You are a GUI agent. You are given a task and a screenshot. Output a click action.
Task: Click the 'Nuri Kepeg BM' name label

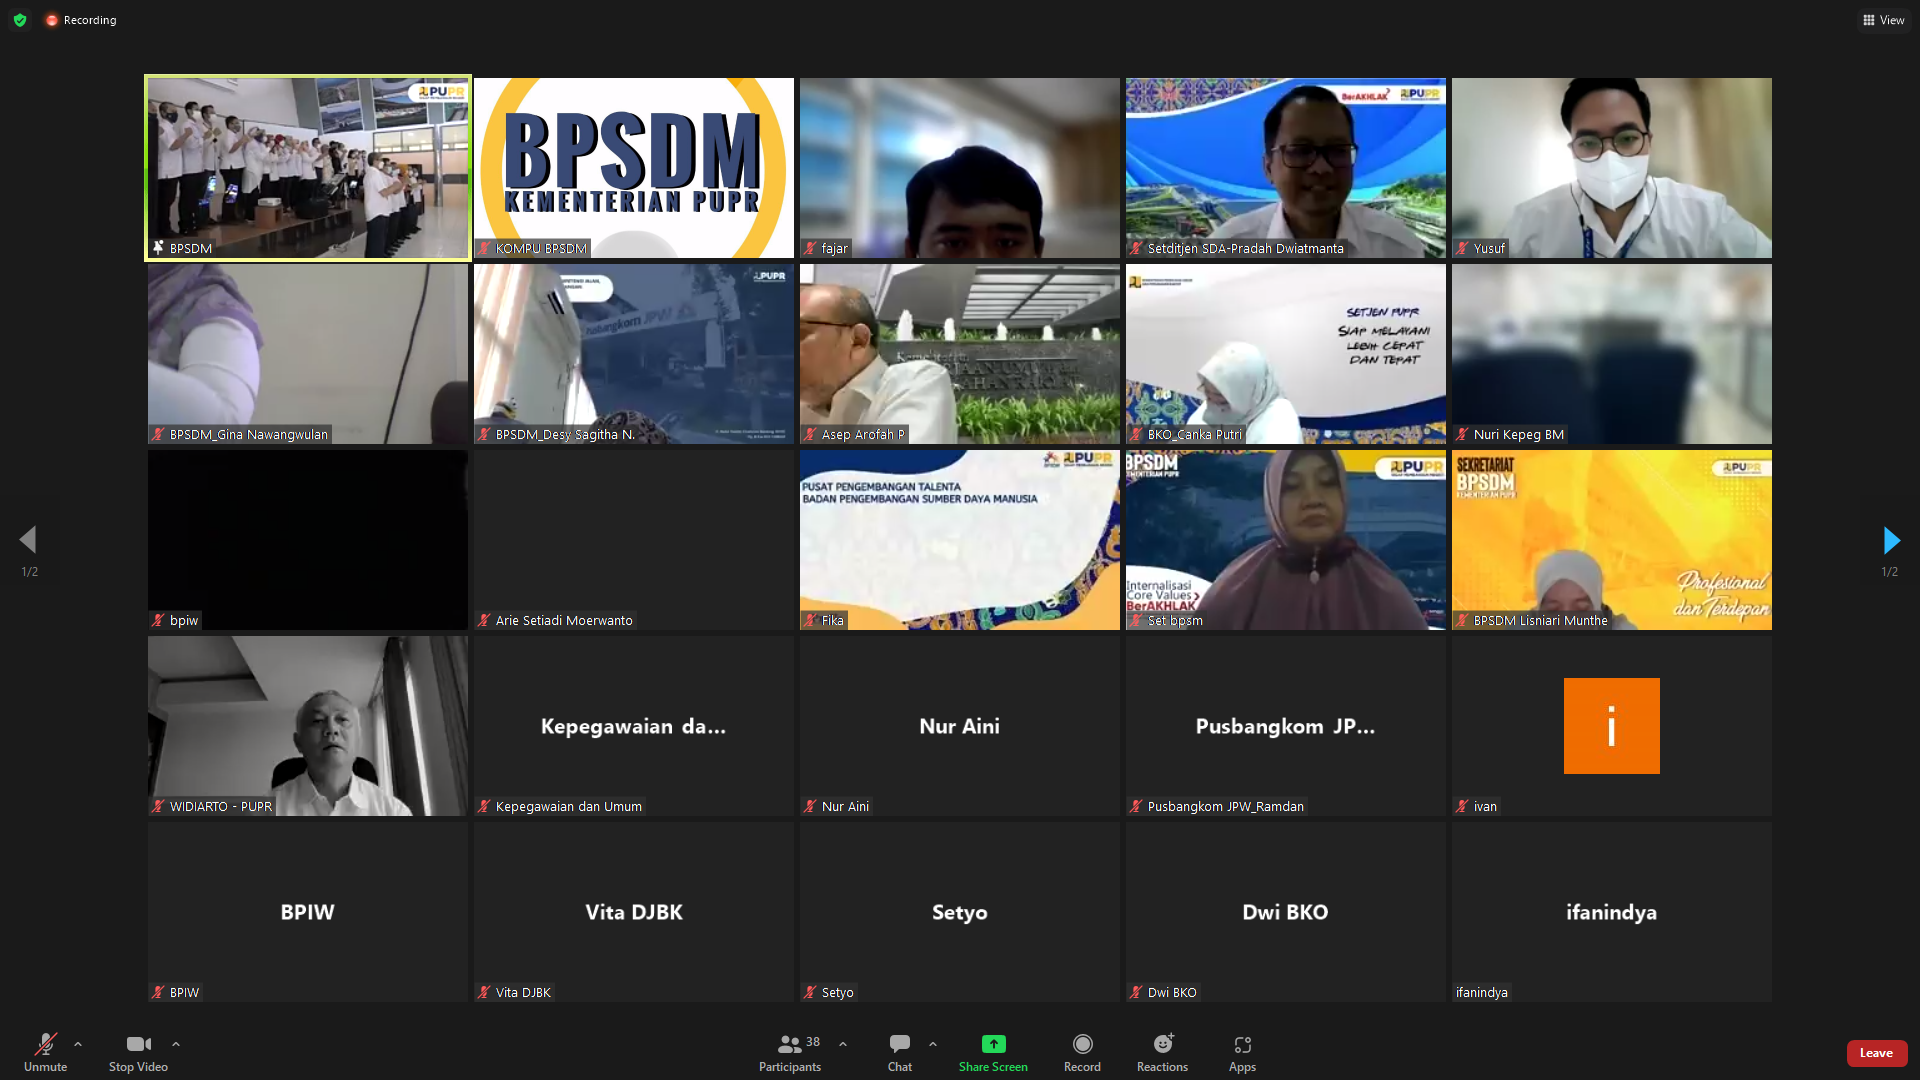(1518, 434)
